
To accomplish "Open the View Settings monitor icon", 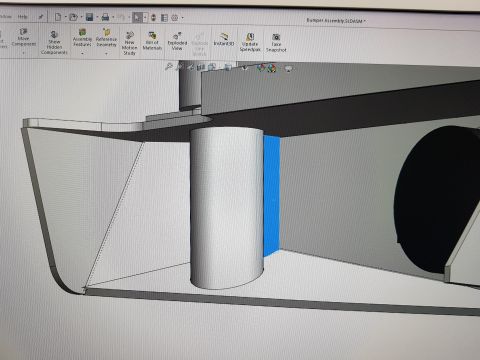I will [288, 69].
